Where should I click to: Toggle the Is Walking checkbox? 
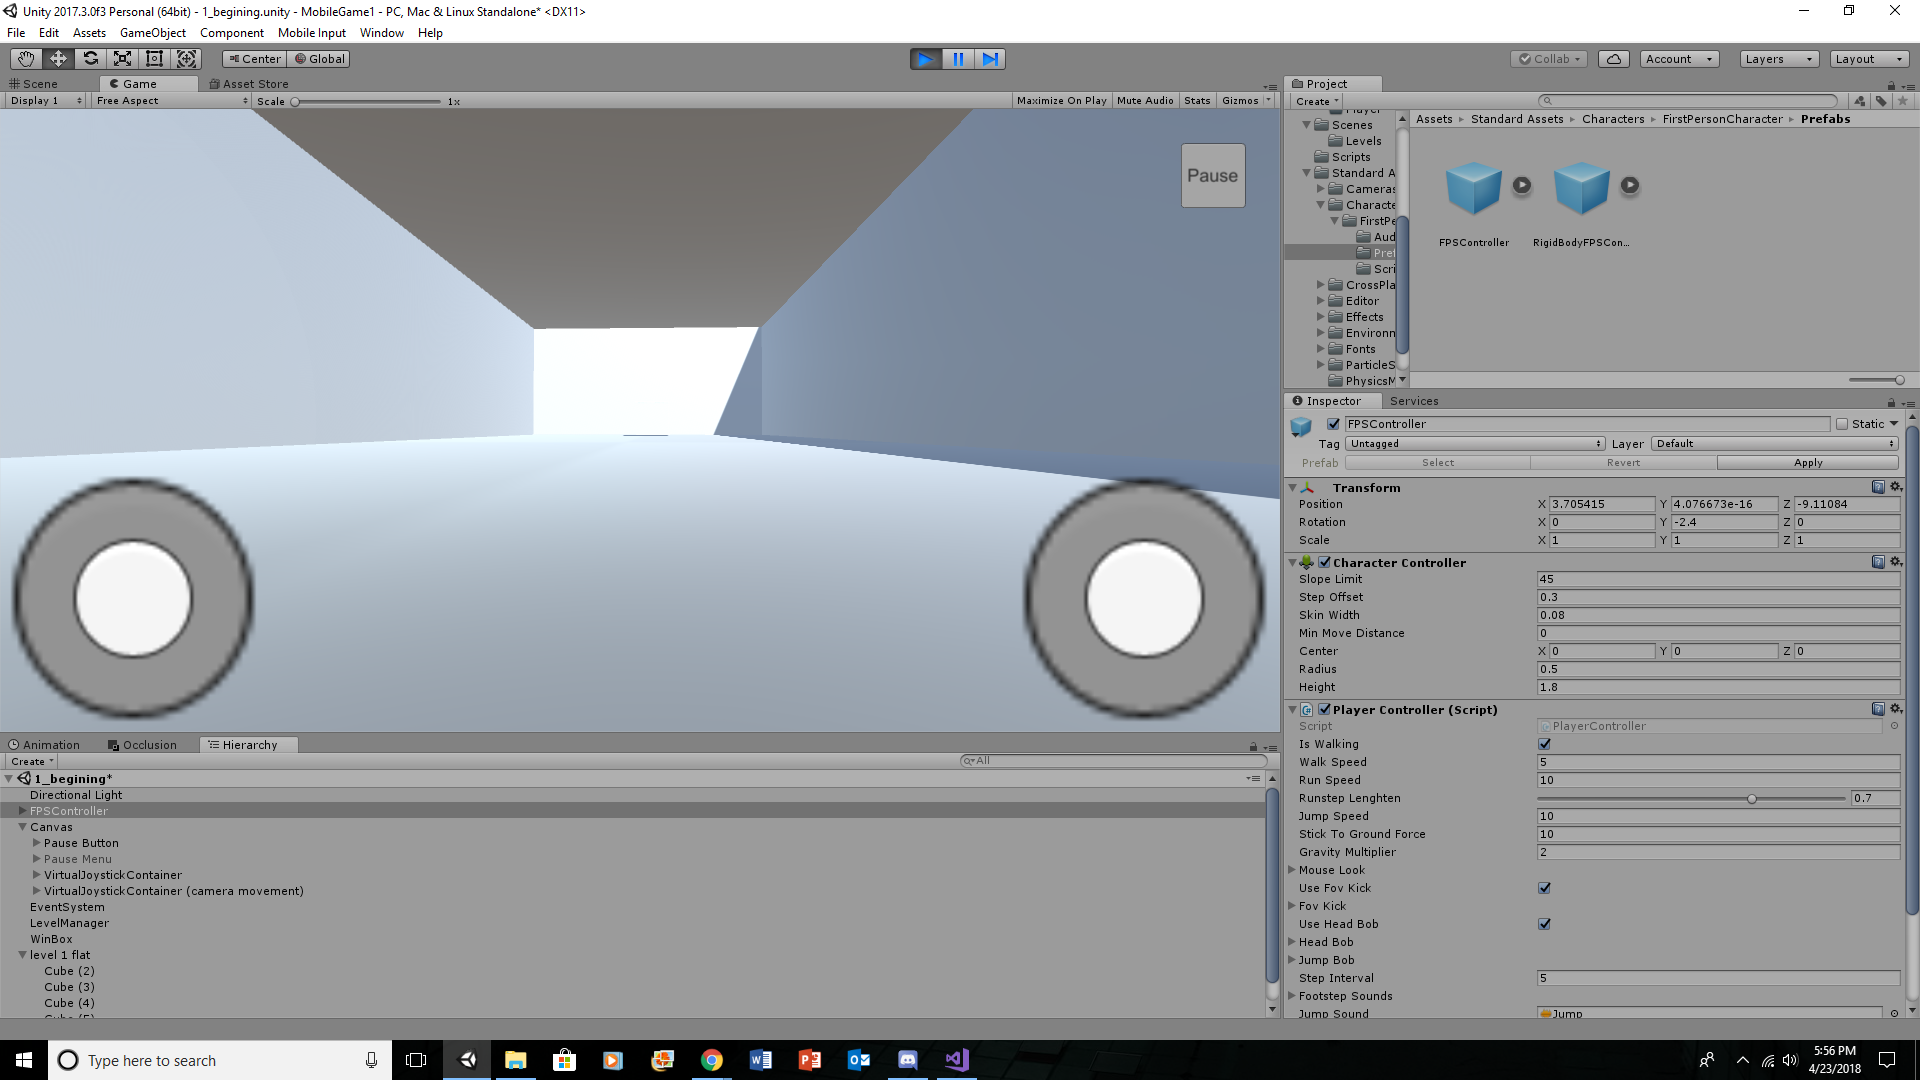(1545, 744)
